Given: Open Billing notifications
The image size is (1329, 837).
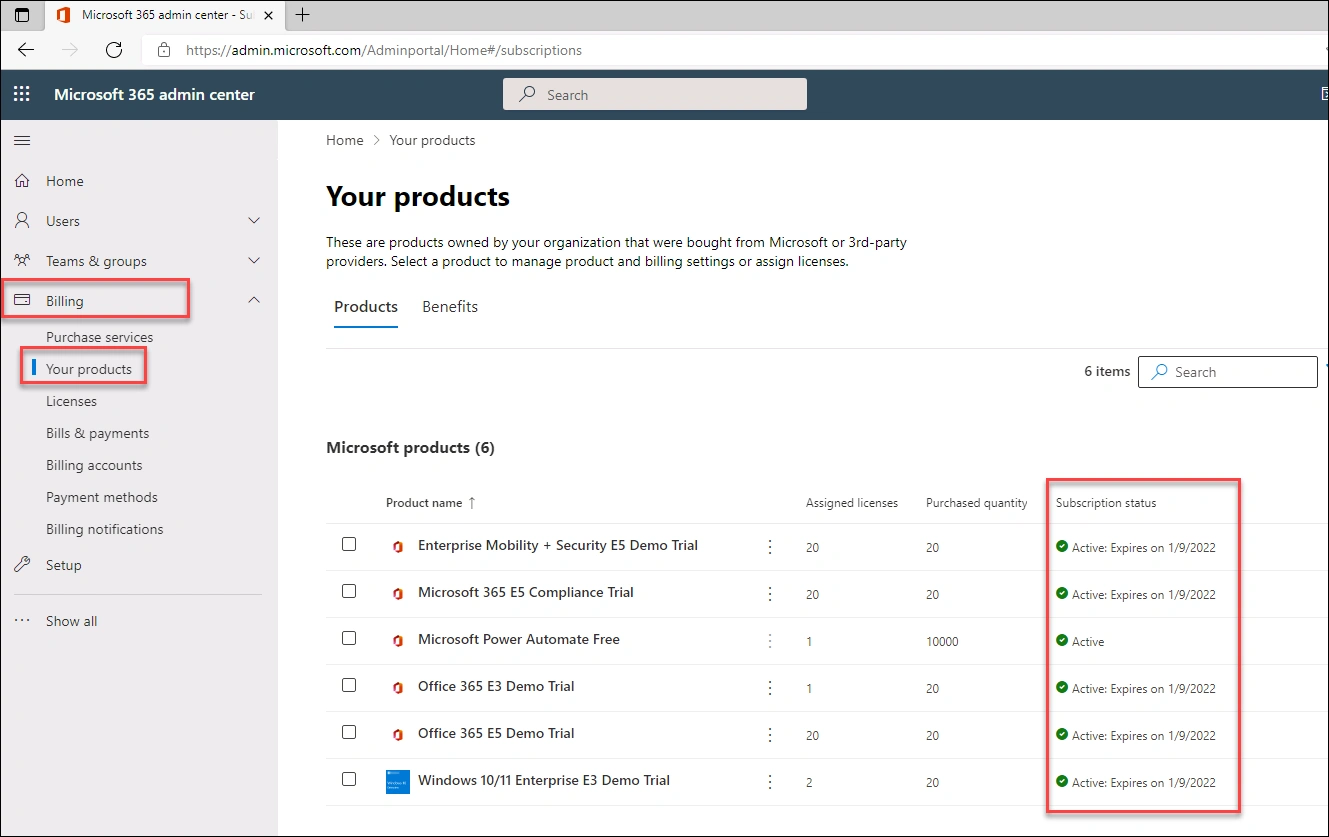Looking at the screenshot, I should 104,529.
